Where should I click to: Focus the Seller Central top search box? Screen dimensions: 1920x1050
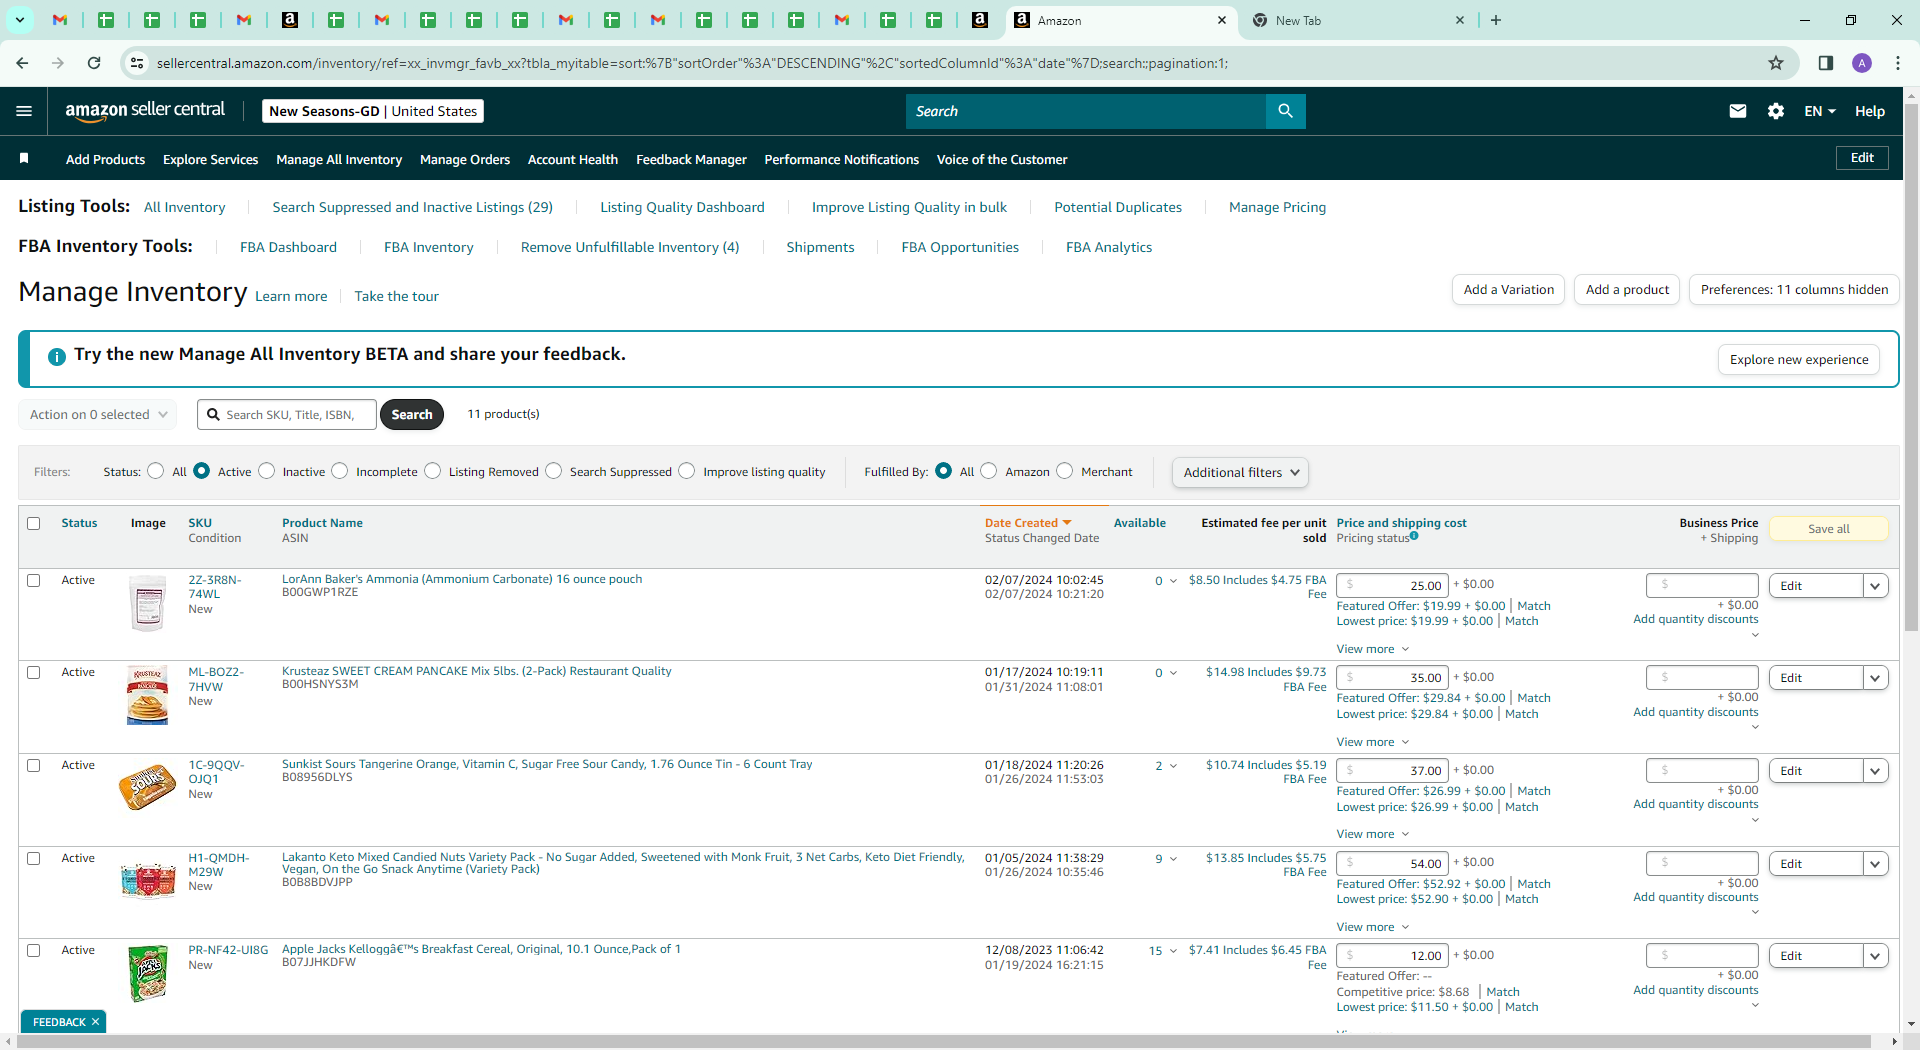click(1086, 111)
